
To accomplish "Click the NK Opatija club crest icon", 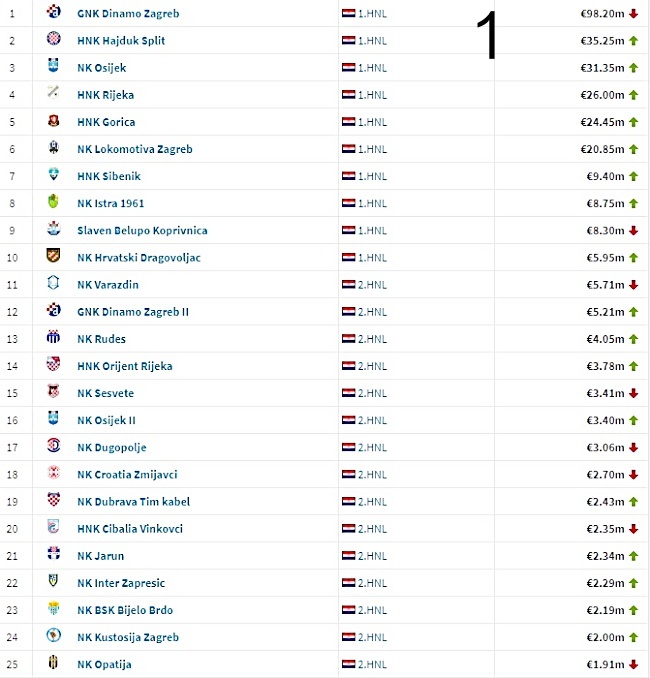I will [53, 664].
